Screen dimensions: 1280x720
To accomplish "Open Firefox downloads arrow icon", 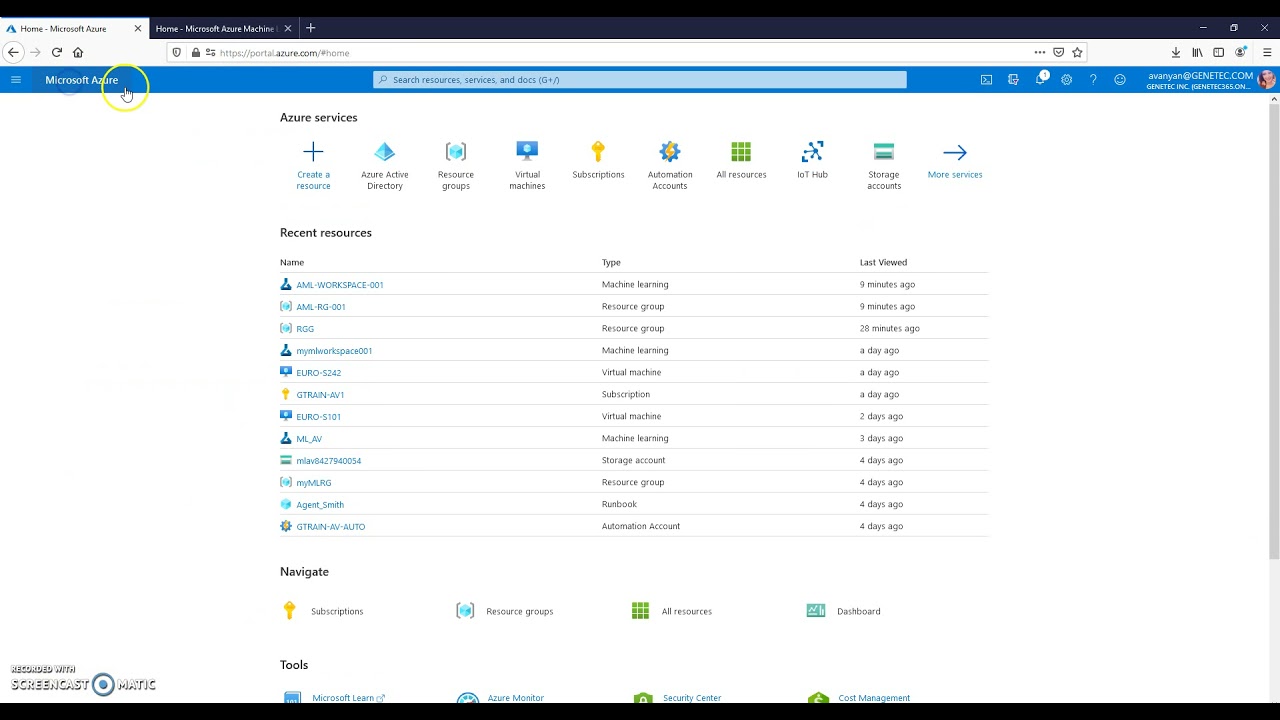I will click(x=1176, y=53).
